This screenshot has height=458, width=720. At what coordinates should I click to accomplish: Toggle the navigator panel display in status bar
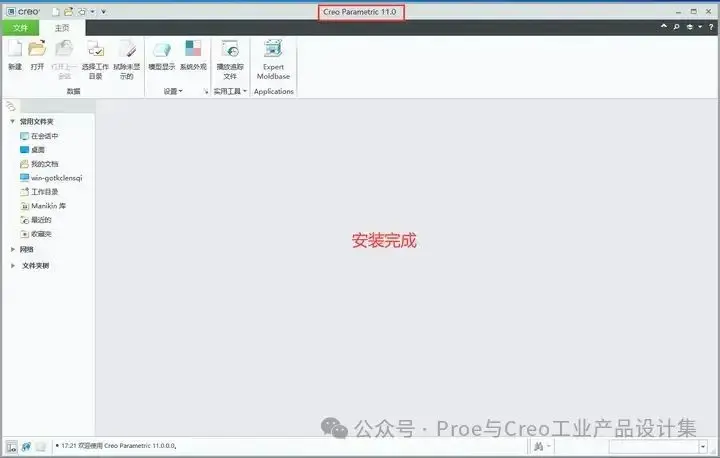pos(11,447)
